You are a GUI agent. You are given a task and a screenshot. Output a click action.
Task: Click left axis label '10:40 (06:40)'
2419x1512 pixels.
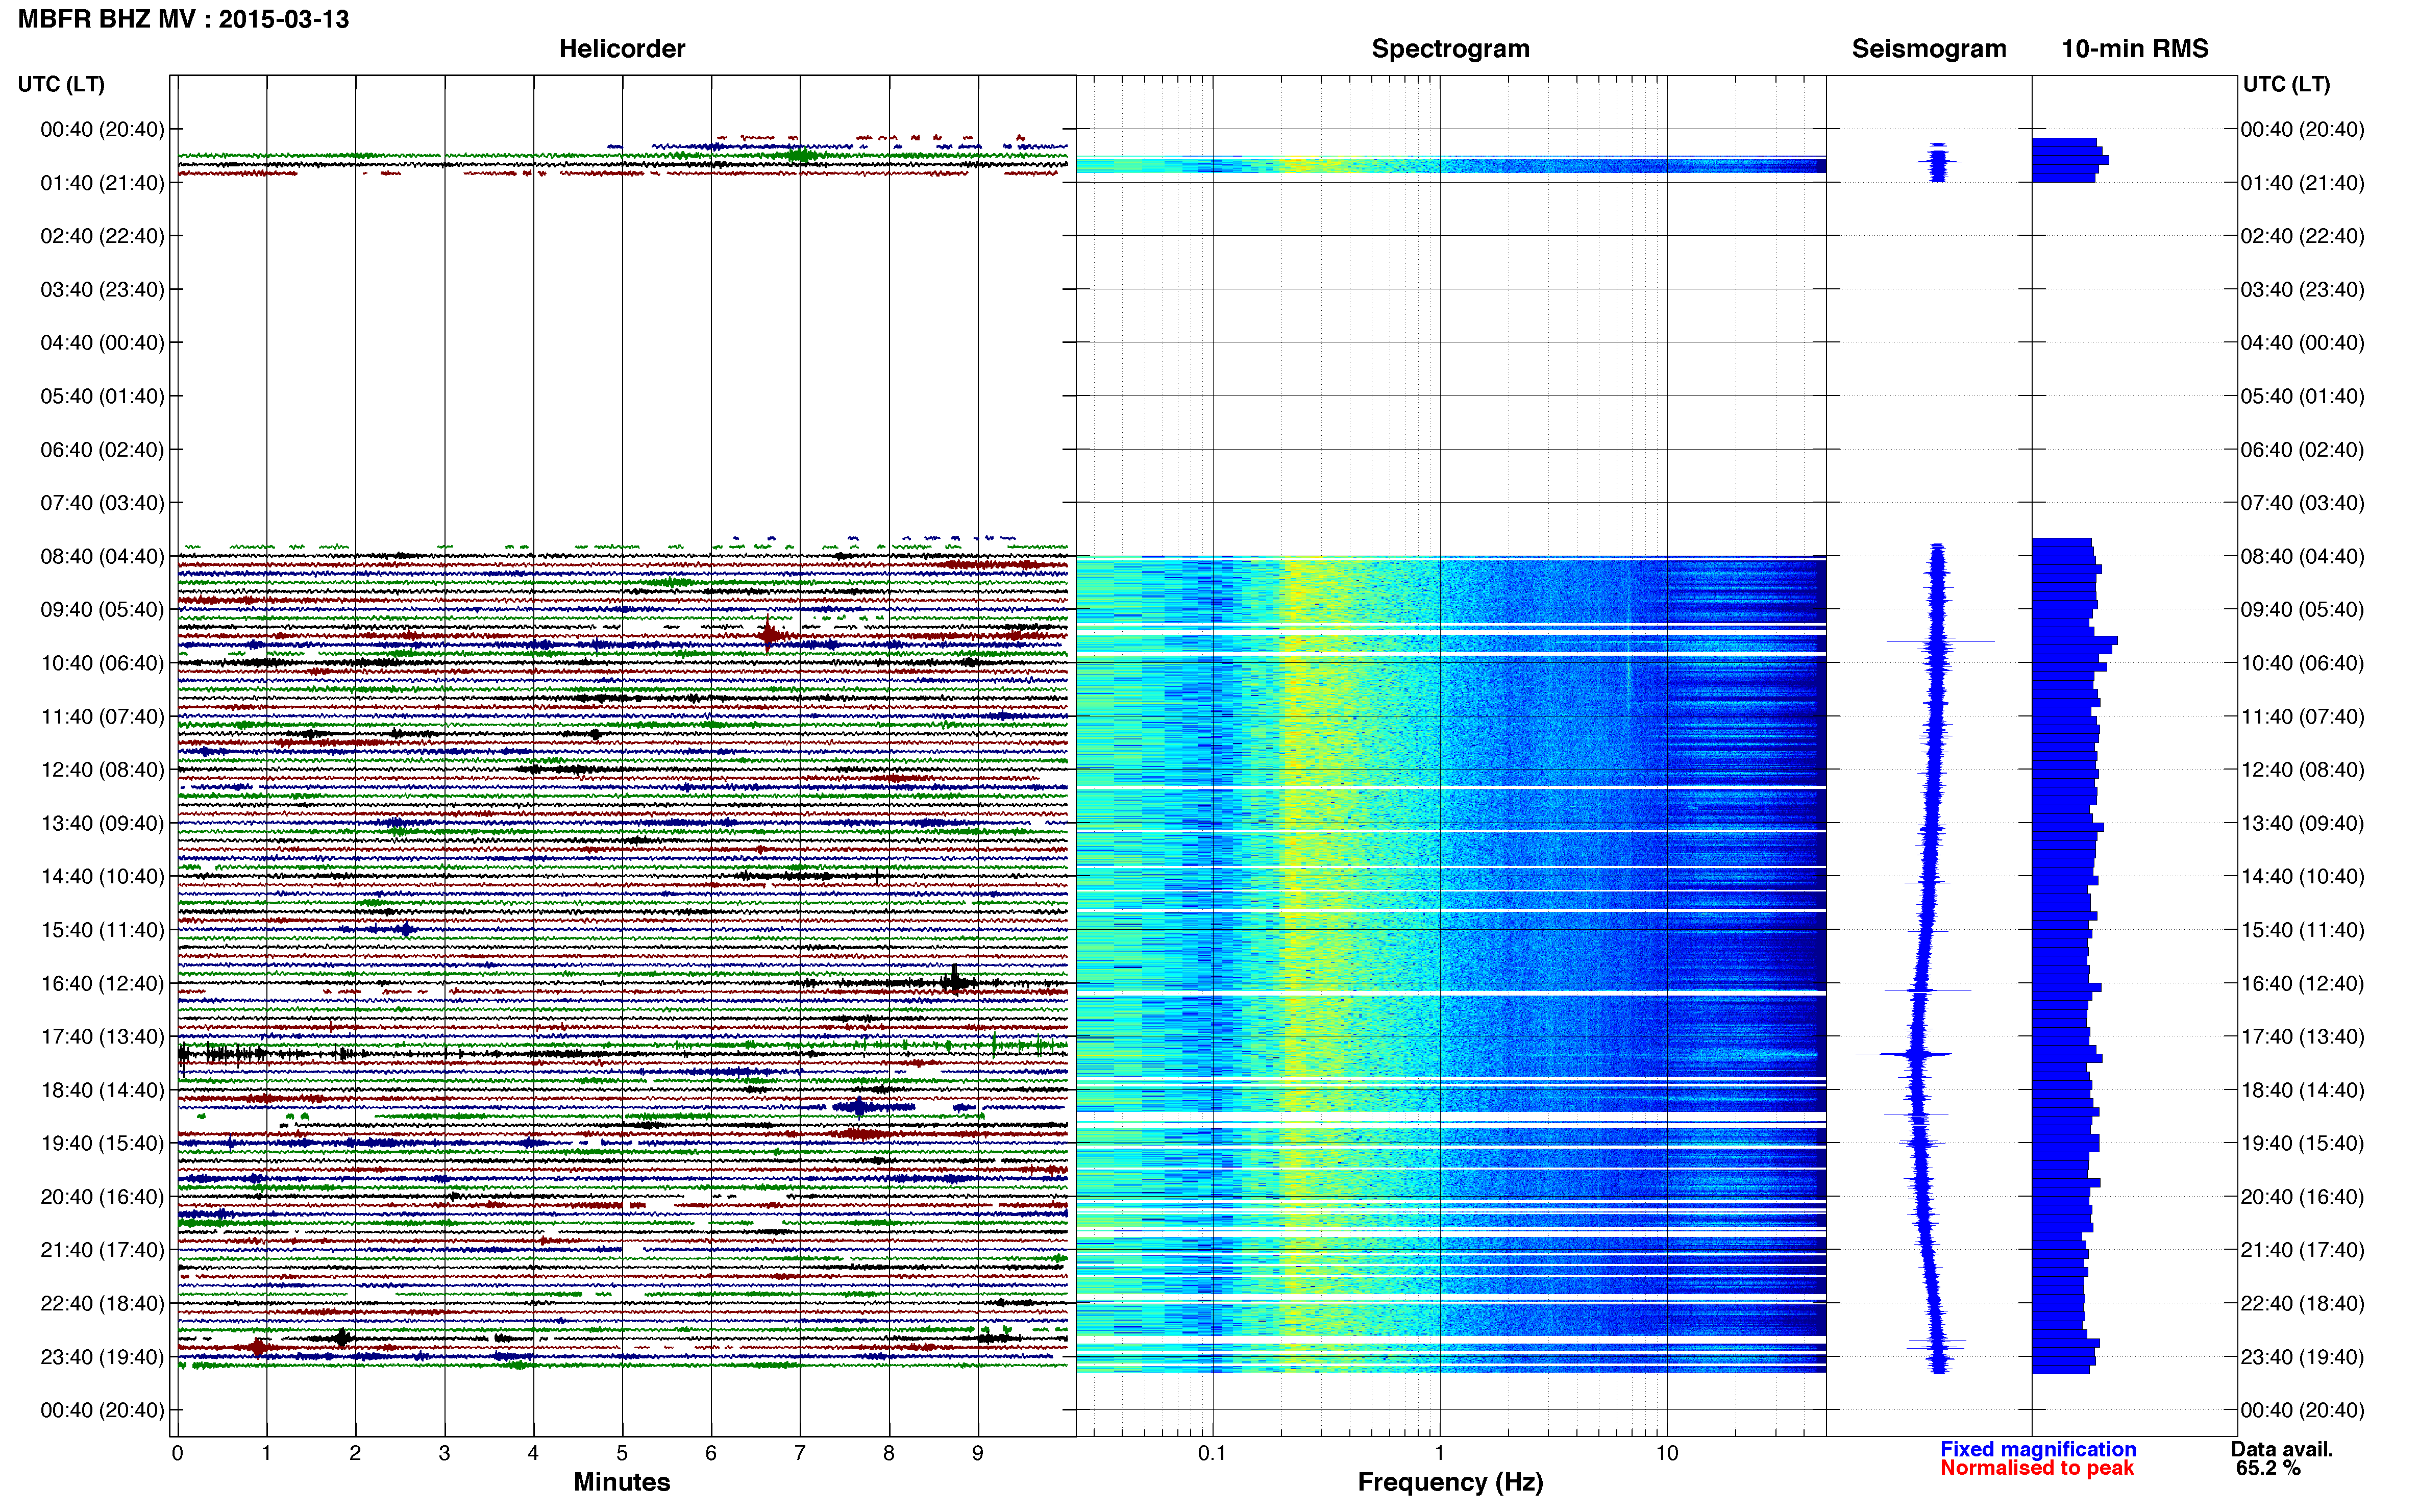click(102, 663)
